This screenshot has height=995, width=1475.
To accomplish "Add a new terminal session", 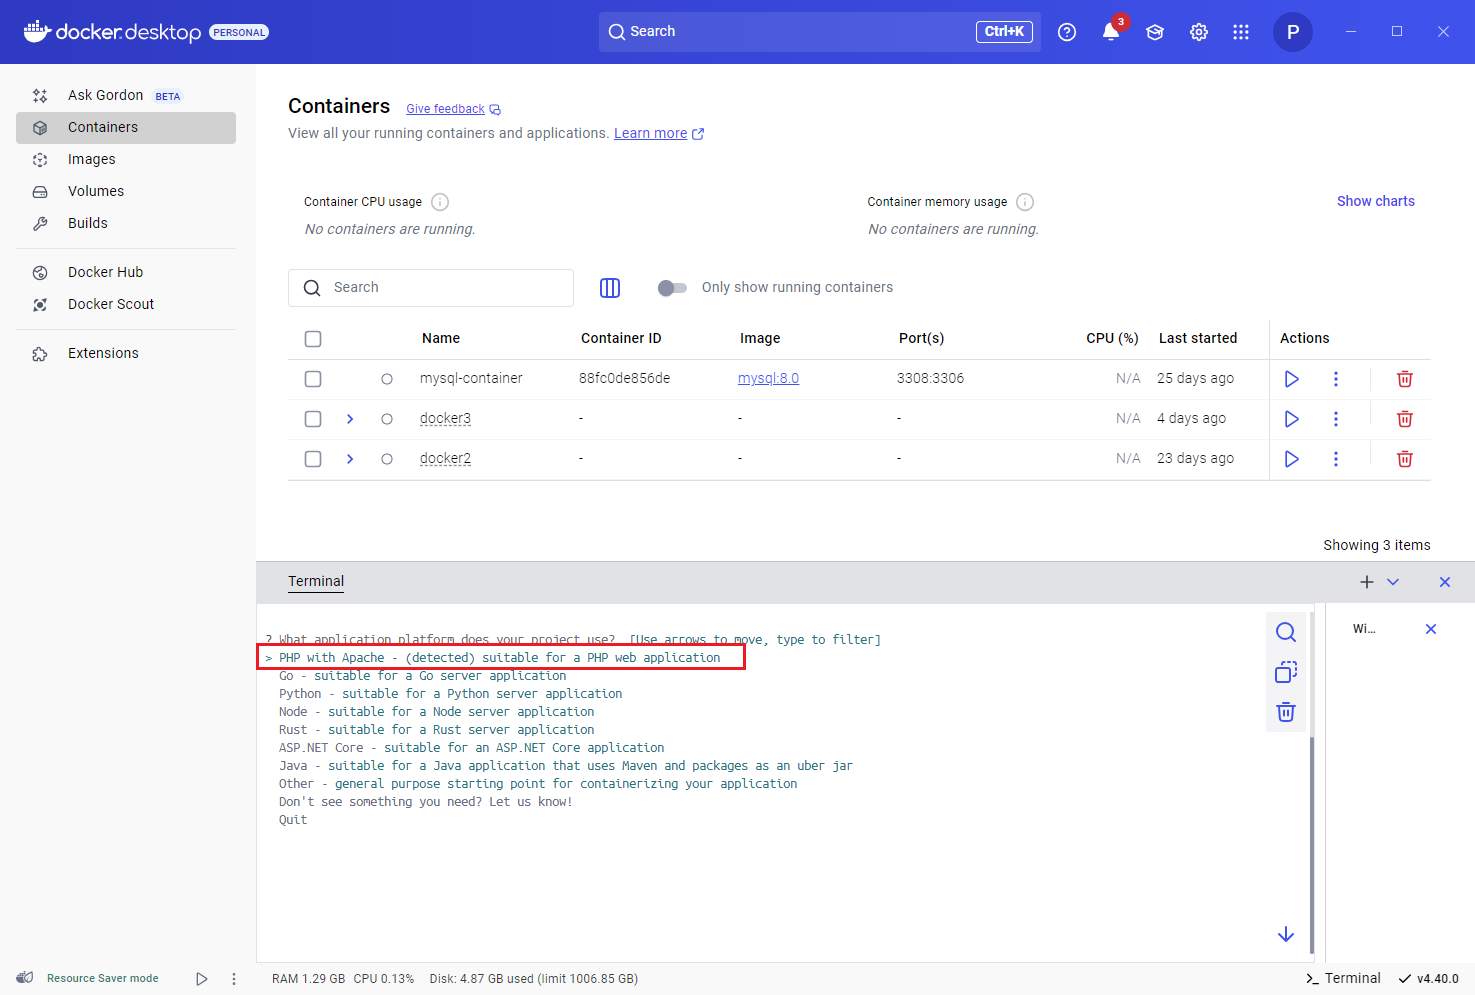I will [x=1367, y=582].
